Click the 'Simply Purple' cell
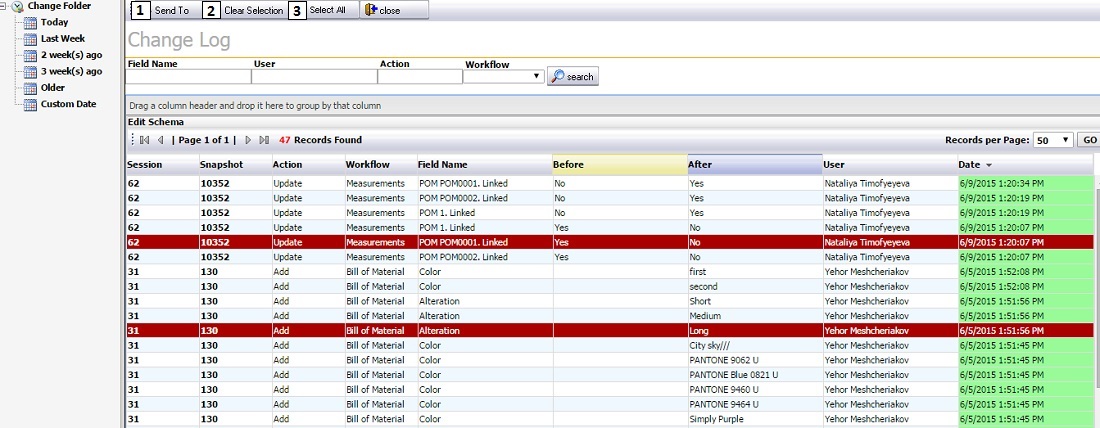 756,419
